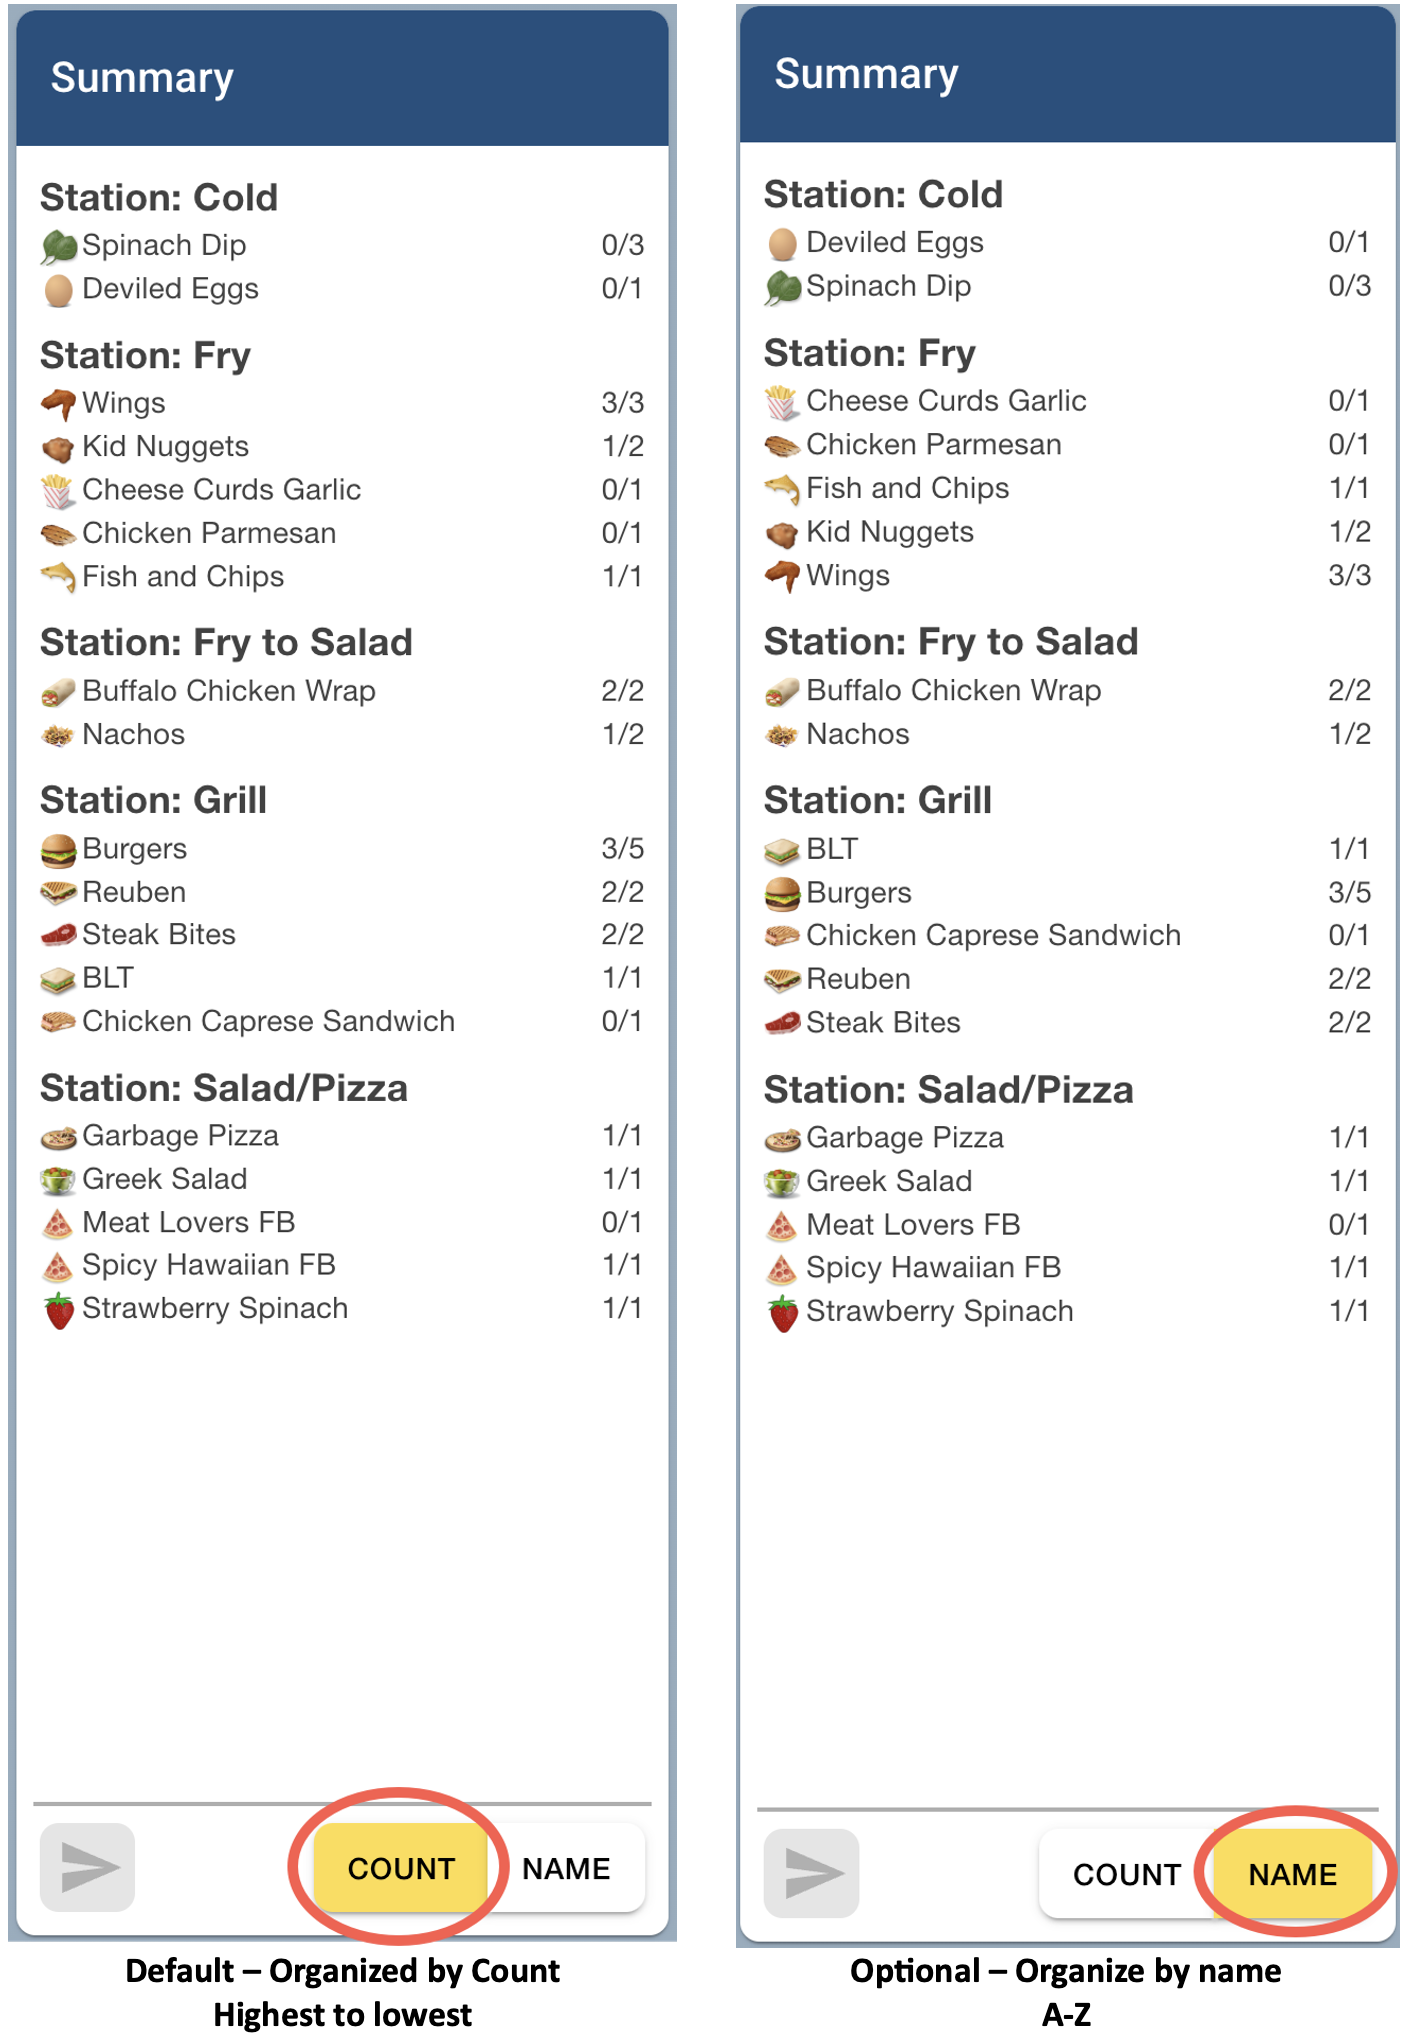Viewport: 1408px width, 2042px height.
Task: Select the highlighted NAME sort toggle in the right panel
Action: pyautogui.click(x=1292, y=1874)
